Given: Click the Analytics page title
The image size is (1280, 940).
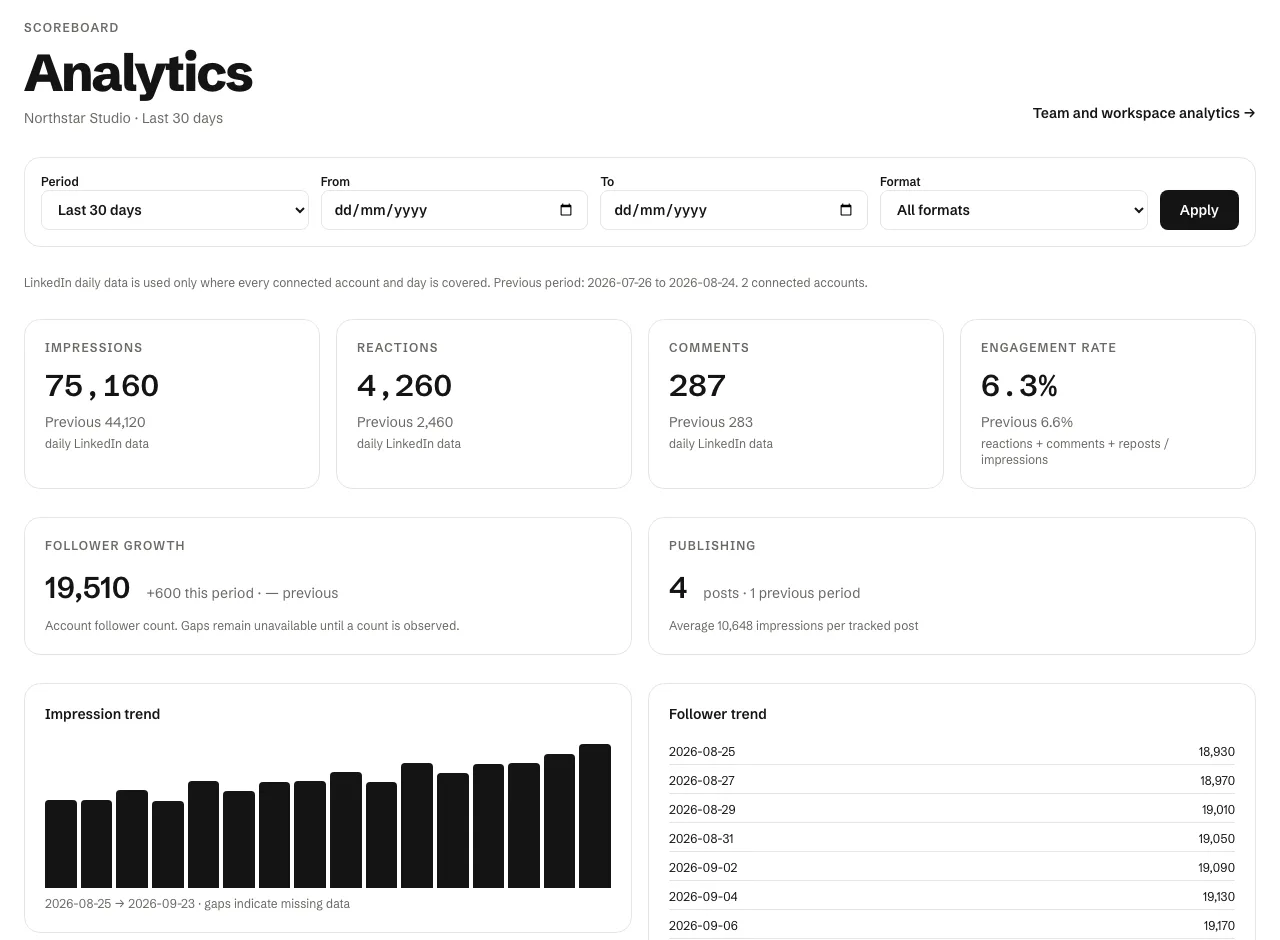Looking at the screenshot, I should coord(138,73).
